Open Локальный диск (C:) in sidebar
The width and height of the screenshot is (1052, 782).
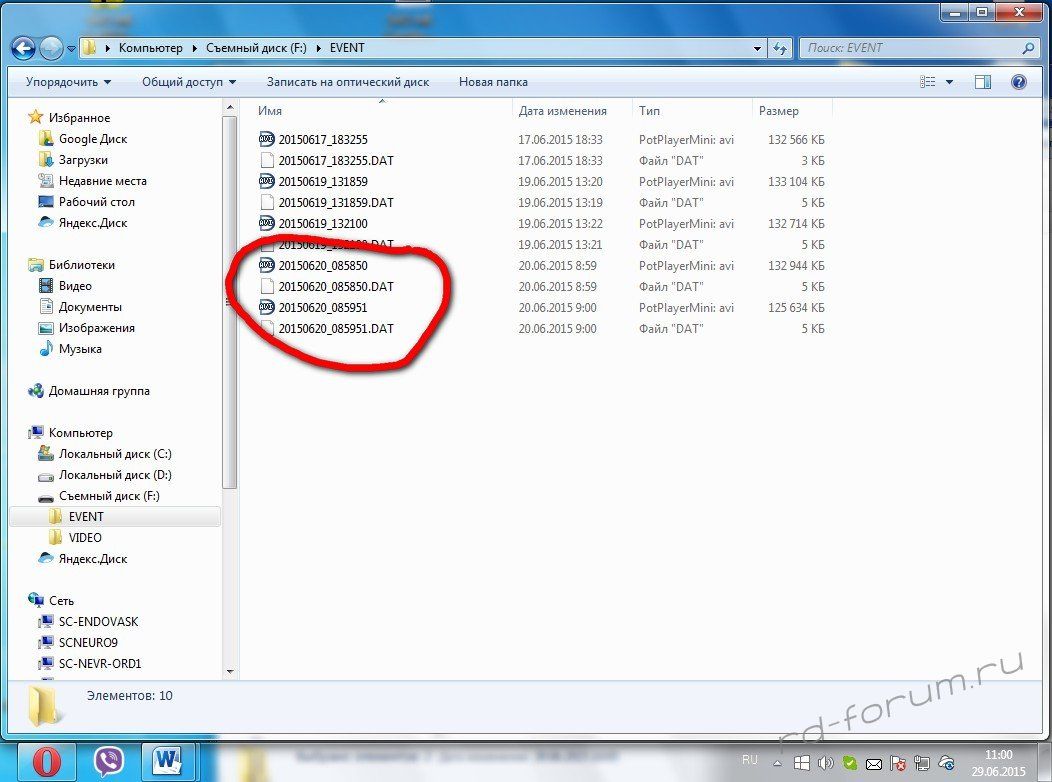click(x=115, y=454)
